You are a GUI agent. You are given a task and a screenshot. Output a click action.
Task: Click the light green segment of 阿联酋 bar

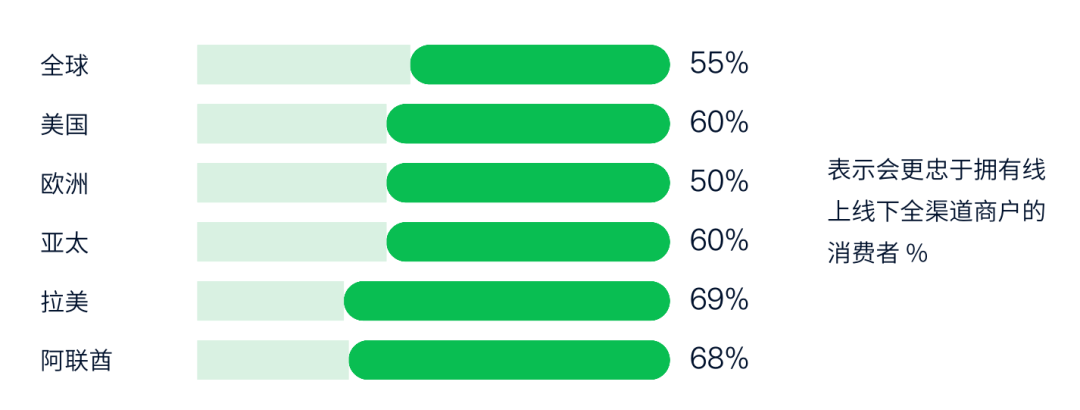click(272, 360)
